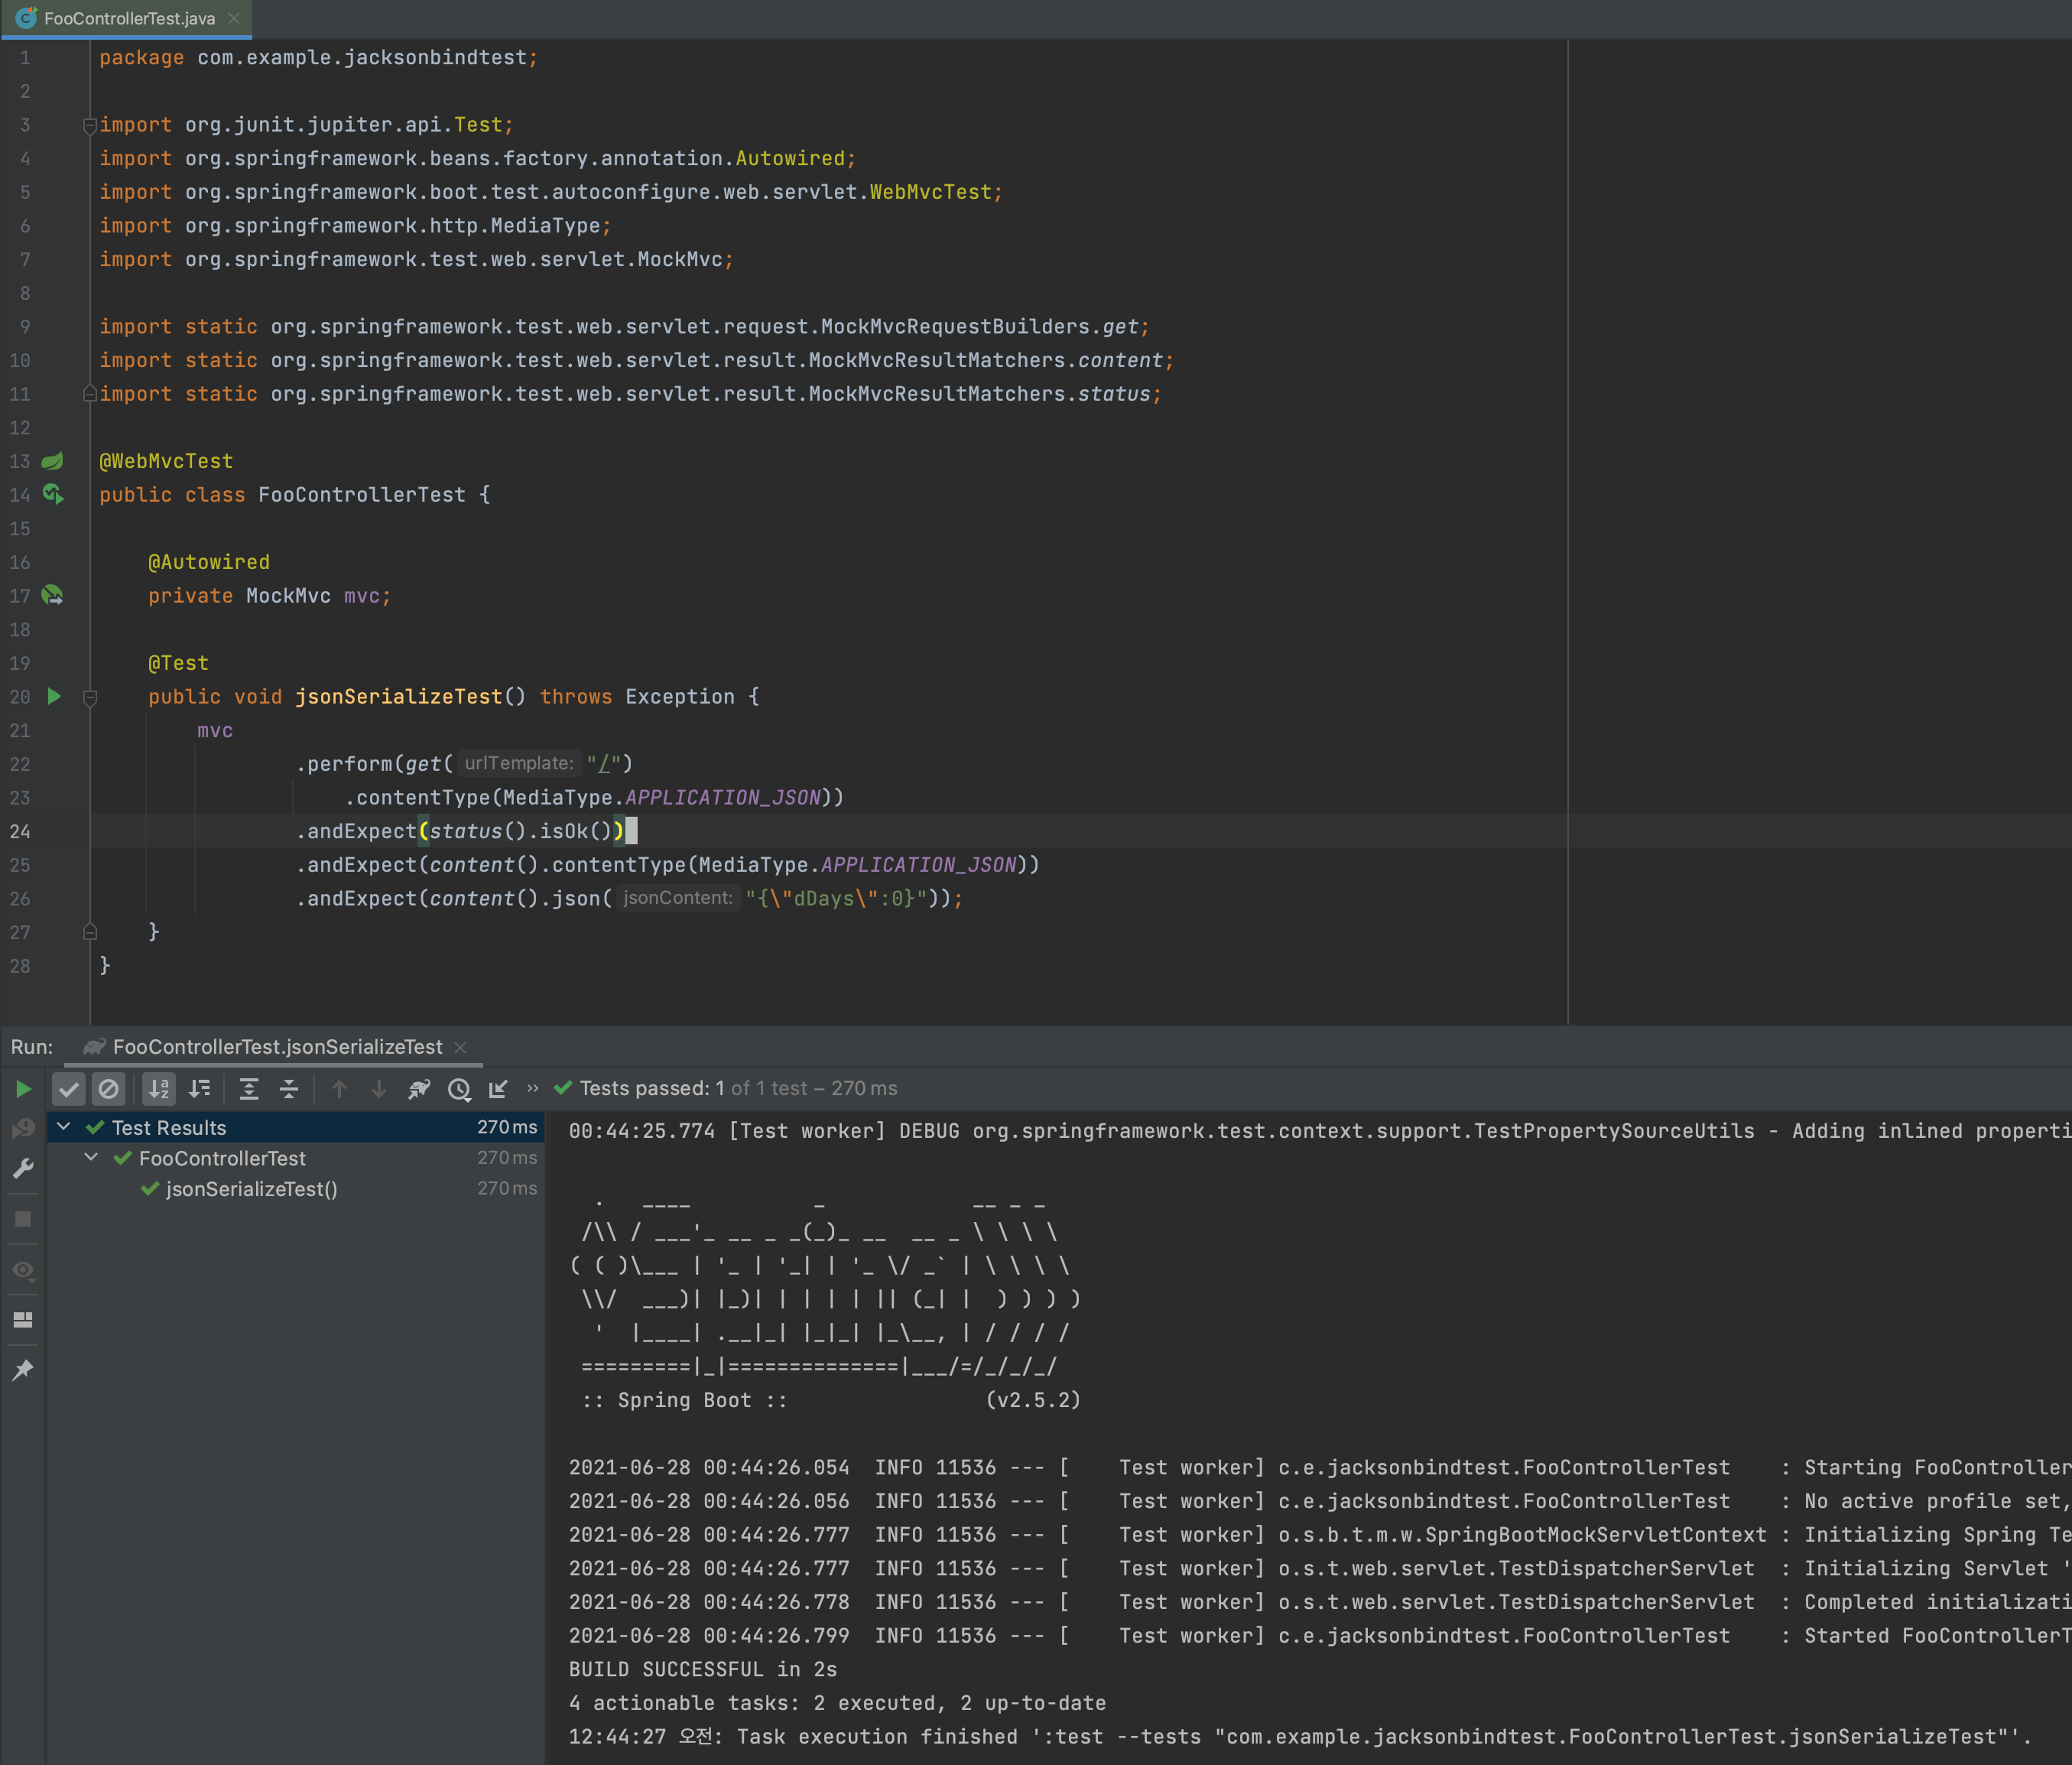2072x1765 pixels.
Task: Pin the run tab with pin icon
Action: (x=23, y=1370)
